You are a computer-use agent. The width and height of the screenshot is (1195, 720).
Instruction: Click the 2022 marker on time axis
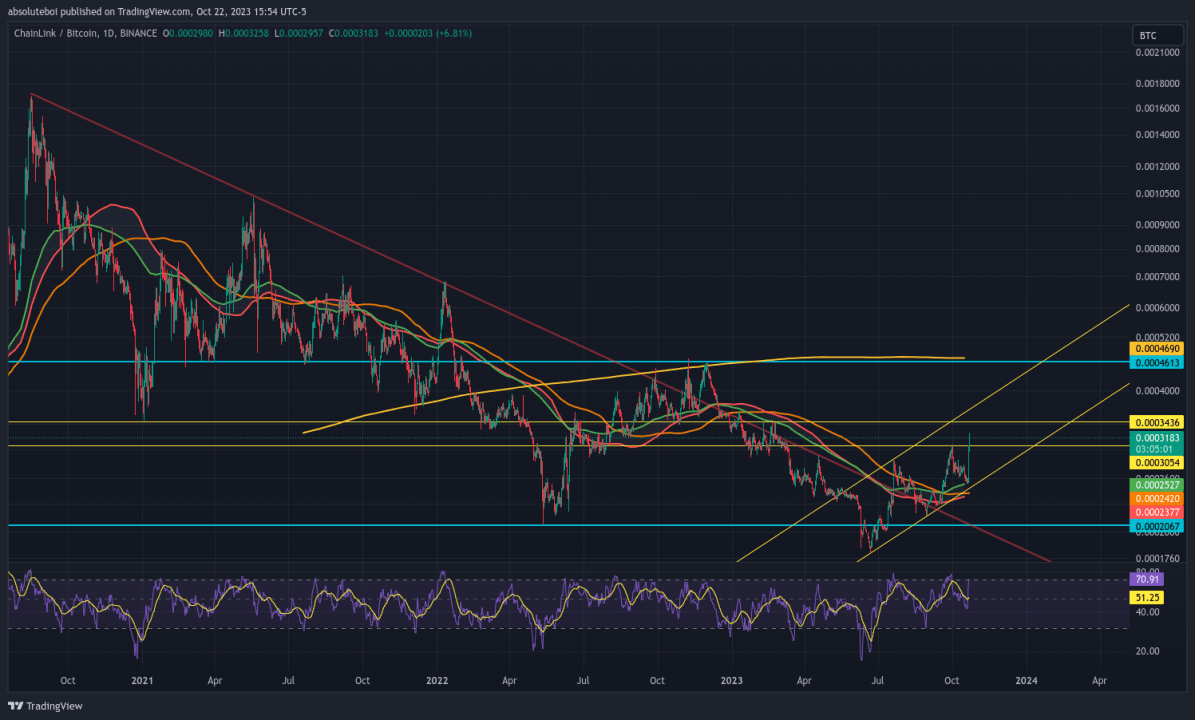coord(437,680)
